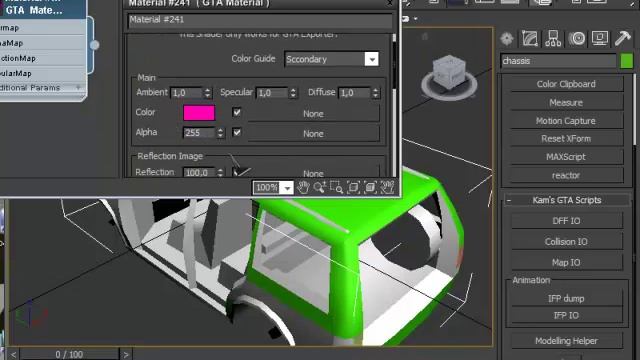Click the Ambient 1,0 value field
This screenshot has width=640, height=360.
187,93
